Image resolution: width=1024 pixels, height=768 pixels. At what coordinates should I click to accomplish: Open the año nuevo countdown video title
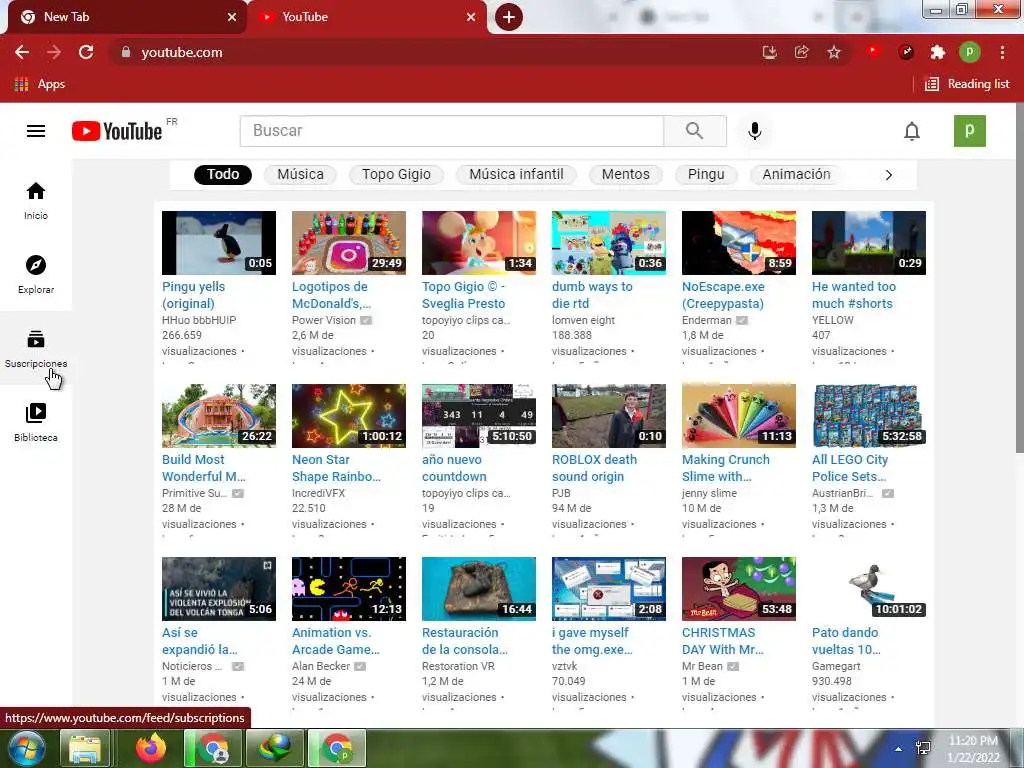[x=454, y=468]
